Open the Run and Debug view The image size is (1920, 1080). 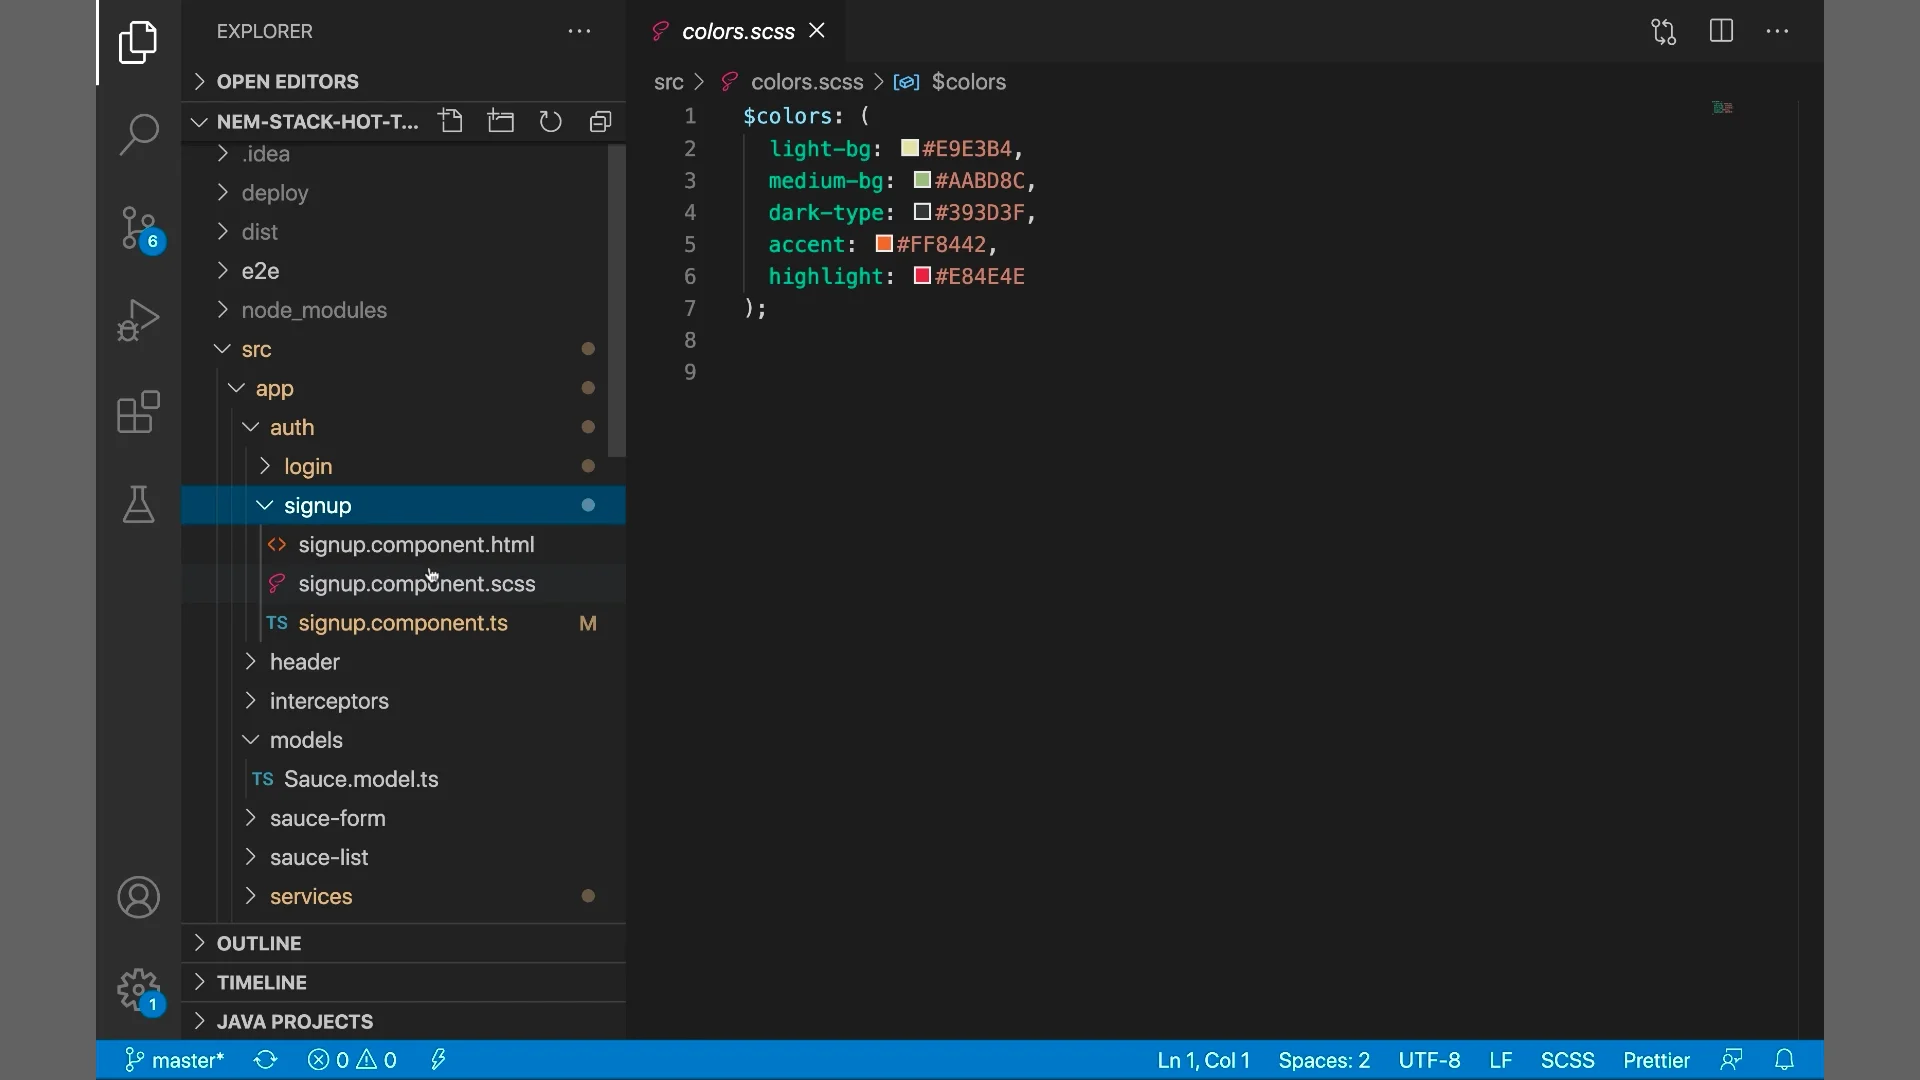click(x=138, y=320)
